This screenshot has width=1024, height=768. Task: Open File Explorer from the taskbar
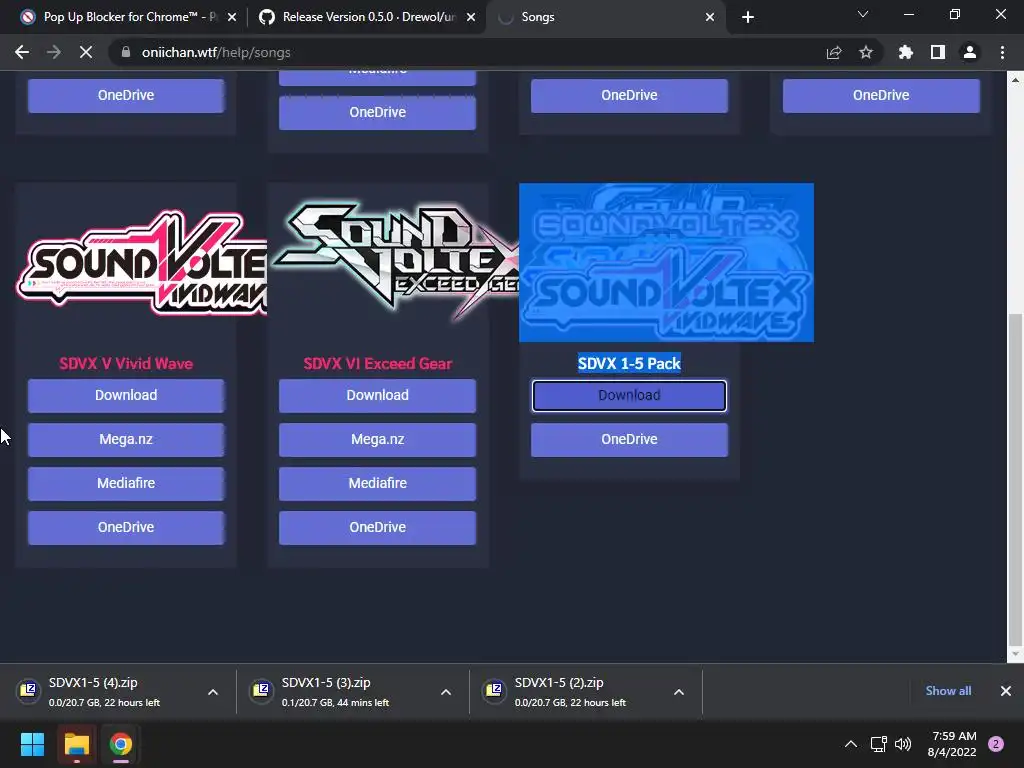[x=76, y=744]
